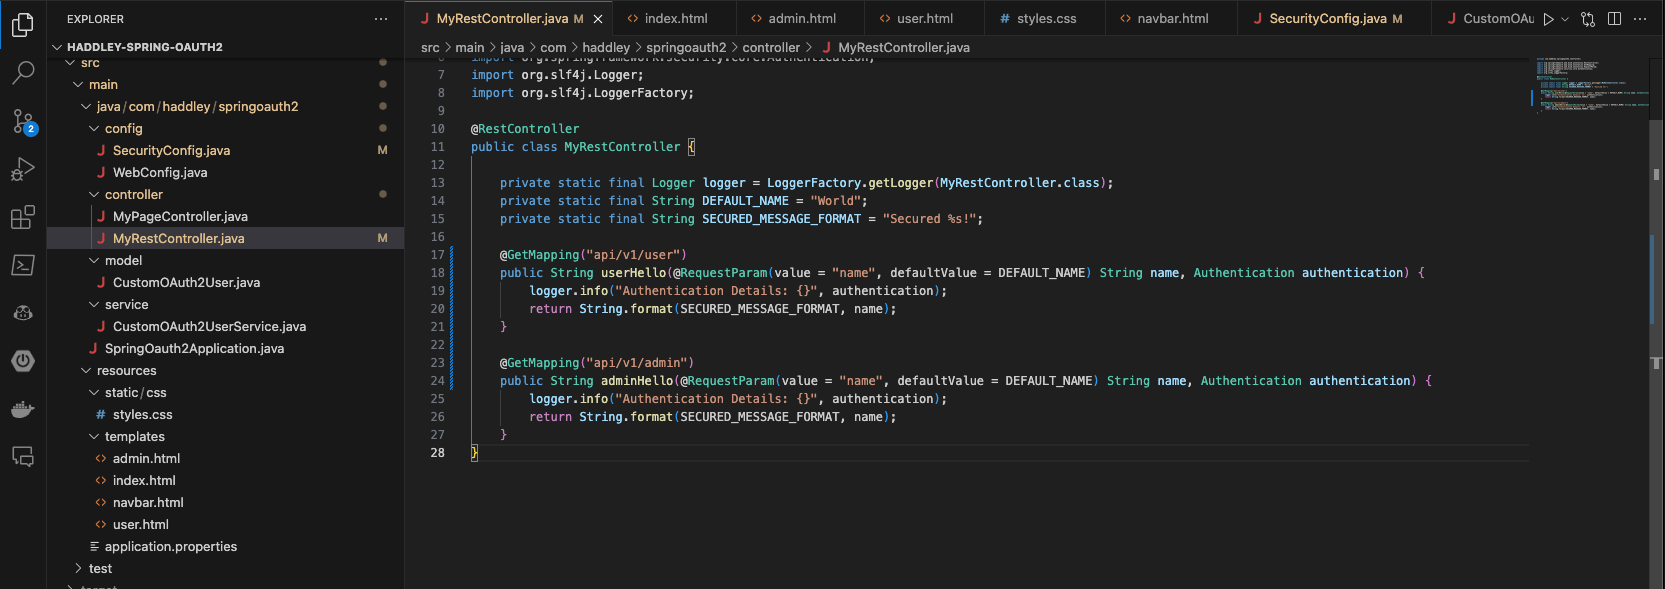Open the Run and Debug view
Image resolution: width=1665 pixels, height=589 pixels.
pyautogui.click(x=23, y=169)
